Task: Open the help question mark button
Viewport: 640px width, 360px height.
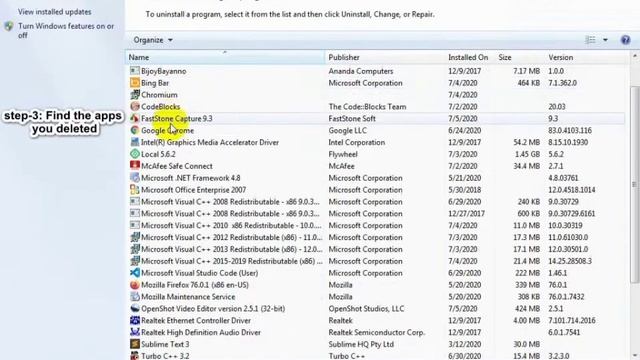Action: [x=625, y=40]
